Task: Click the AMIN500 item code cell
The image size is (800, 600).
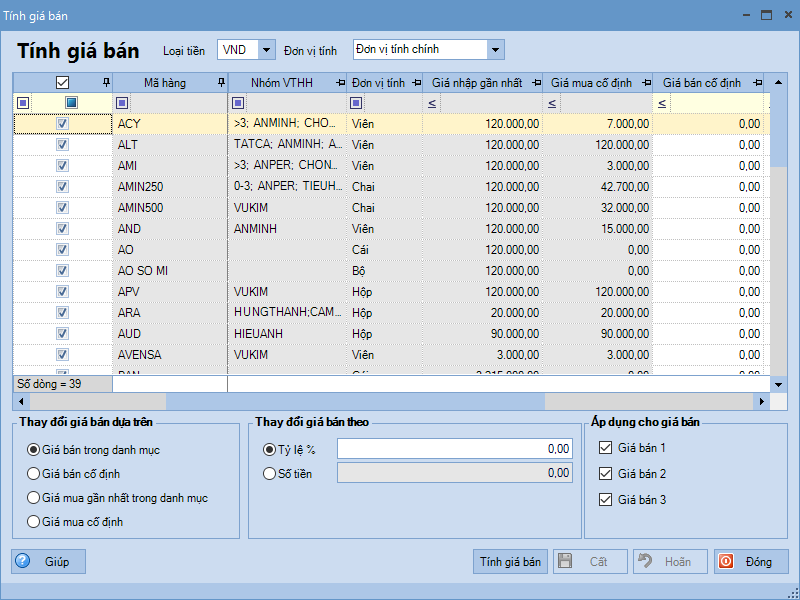Action: coord(170,208)
